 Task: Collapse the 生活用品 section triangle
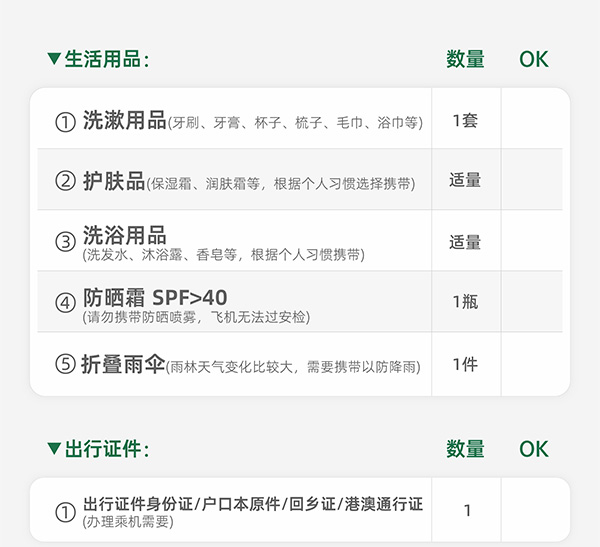54,59
